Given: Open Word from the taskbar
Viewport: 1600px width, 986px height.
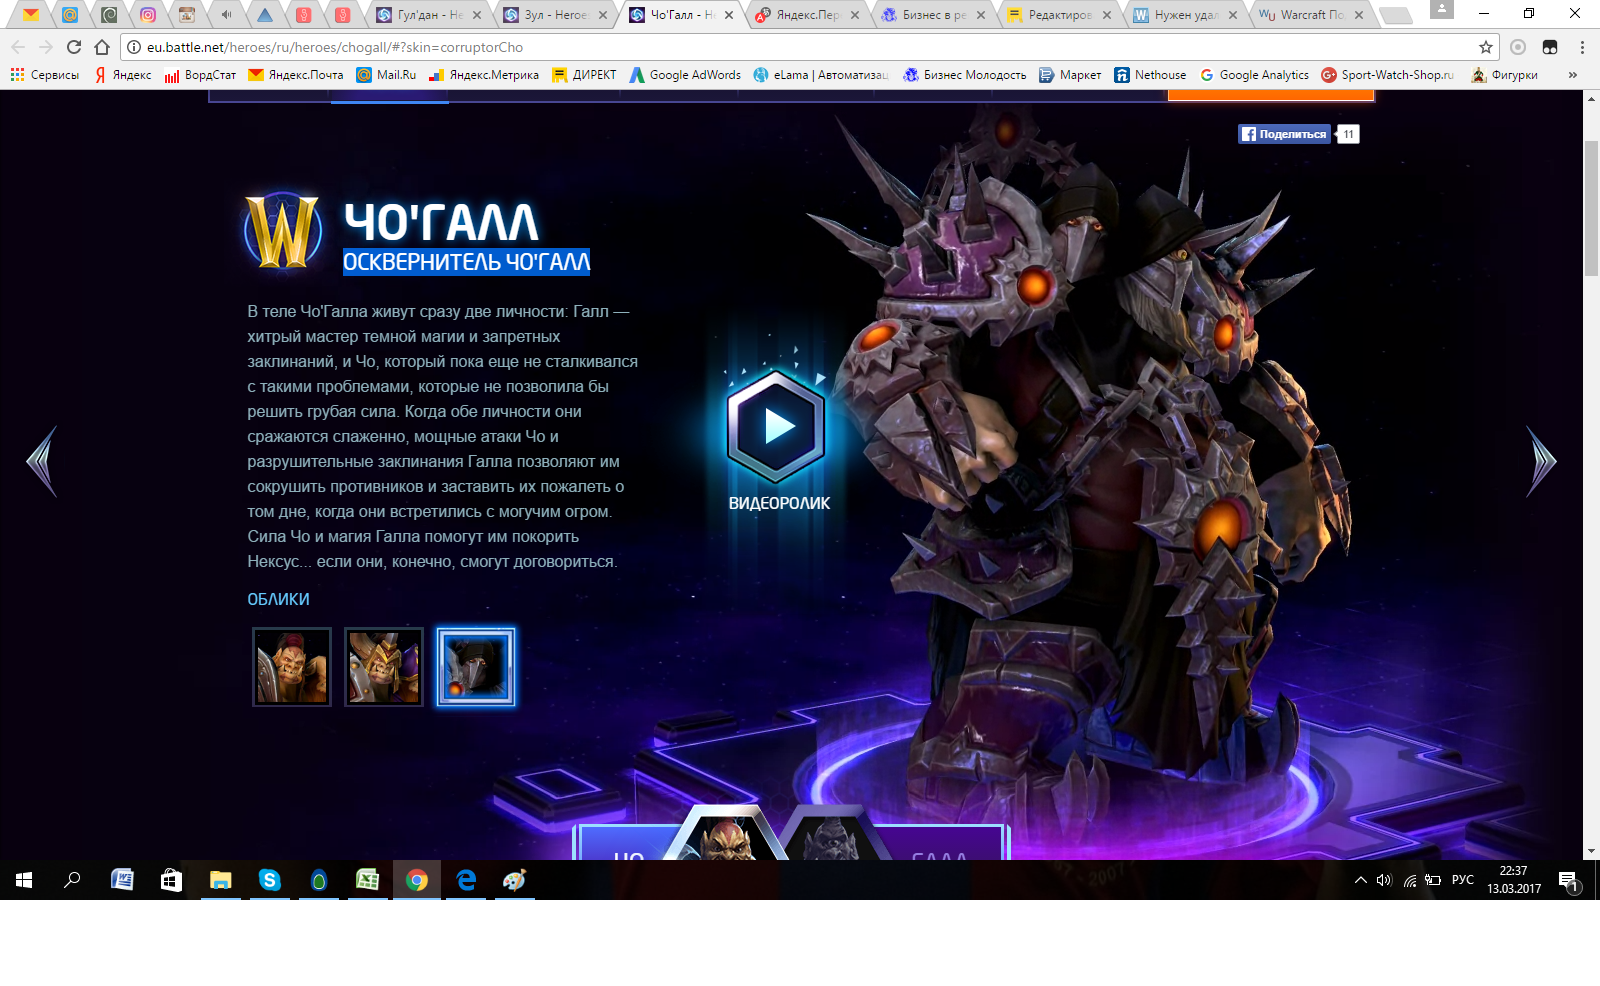Looking at the screenshot, I should (122, 880).
